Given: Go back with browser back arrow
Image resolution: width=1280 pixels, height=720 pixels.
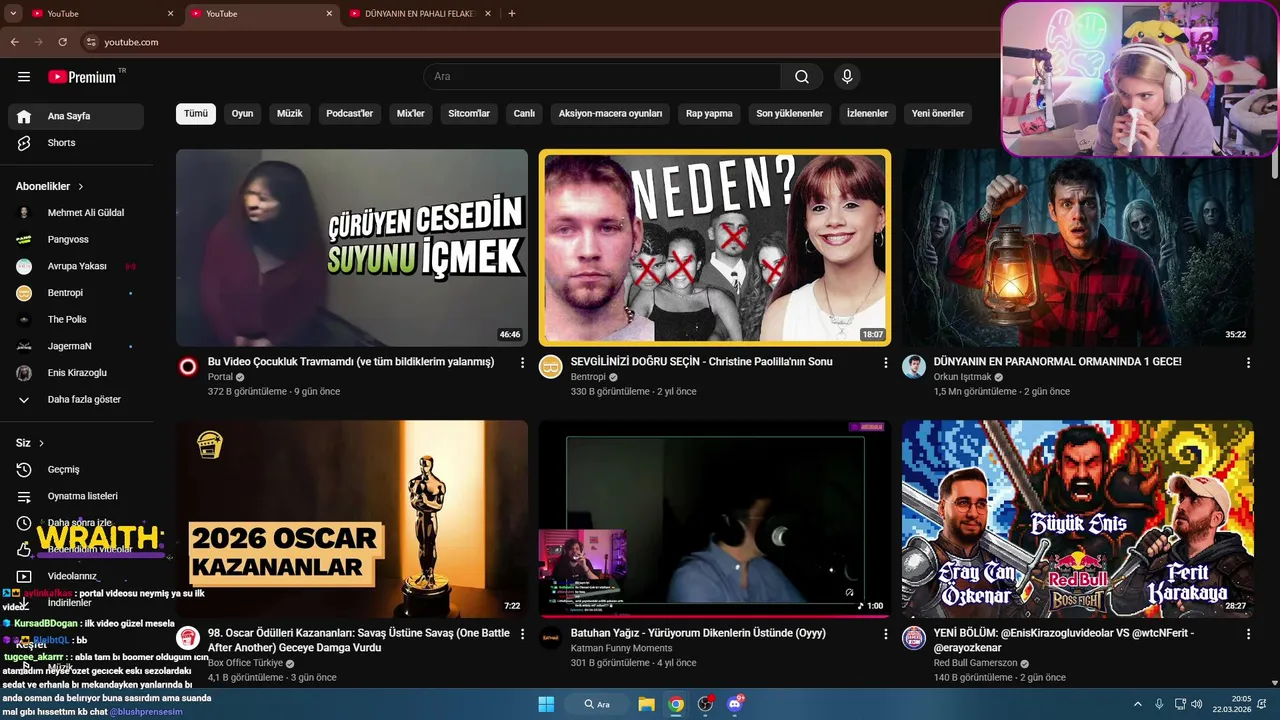Looking at the screenshot, I should click(15, 42).
